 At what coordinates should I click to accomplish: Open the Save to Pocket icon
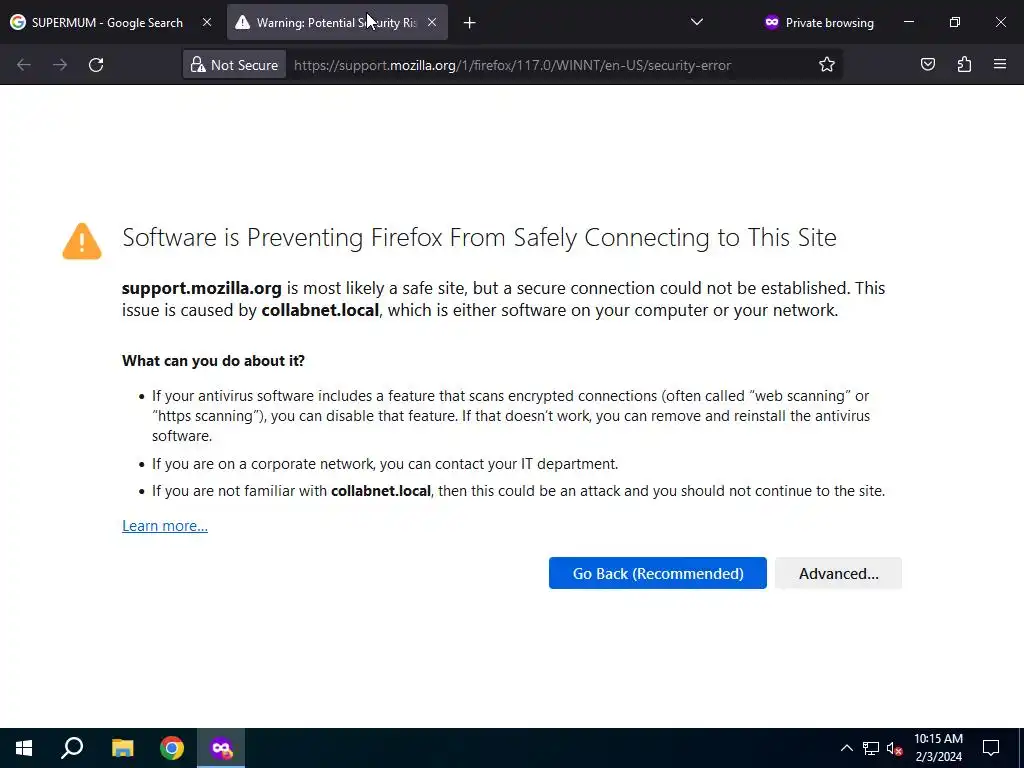point(928,65)
